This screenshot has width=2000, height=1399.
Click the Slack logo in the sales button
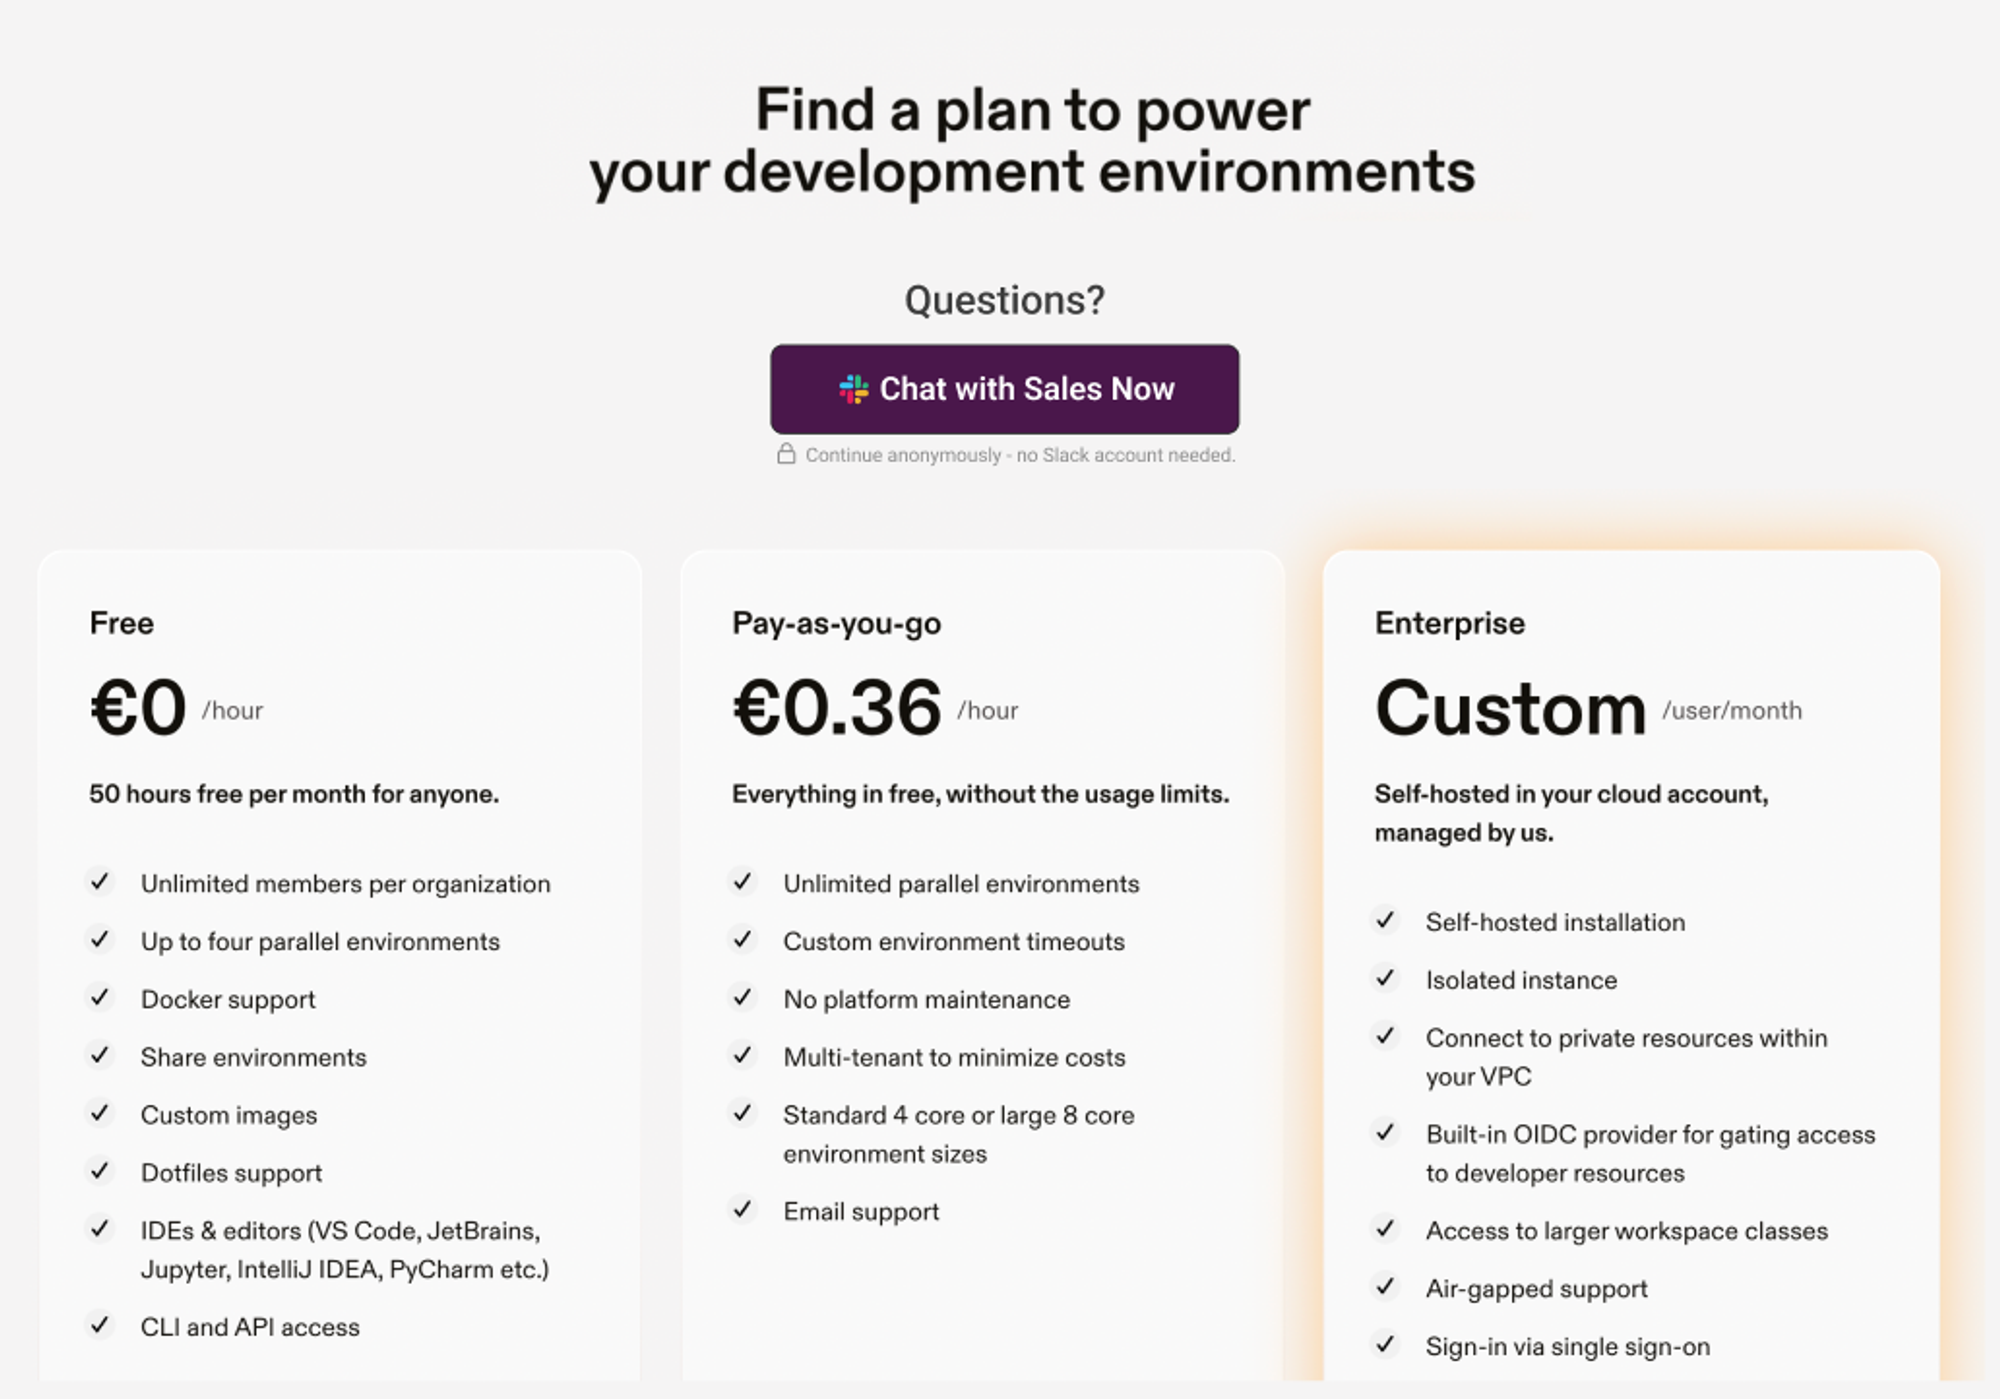tap(853, 389)
